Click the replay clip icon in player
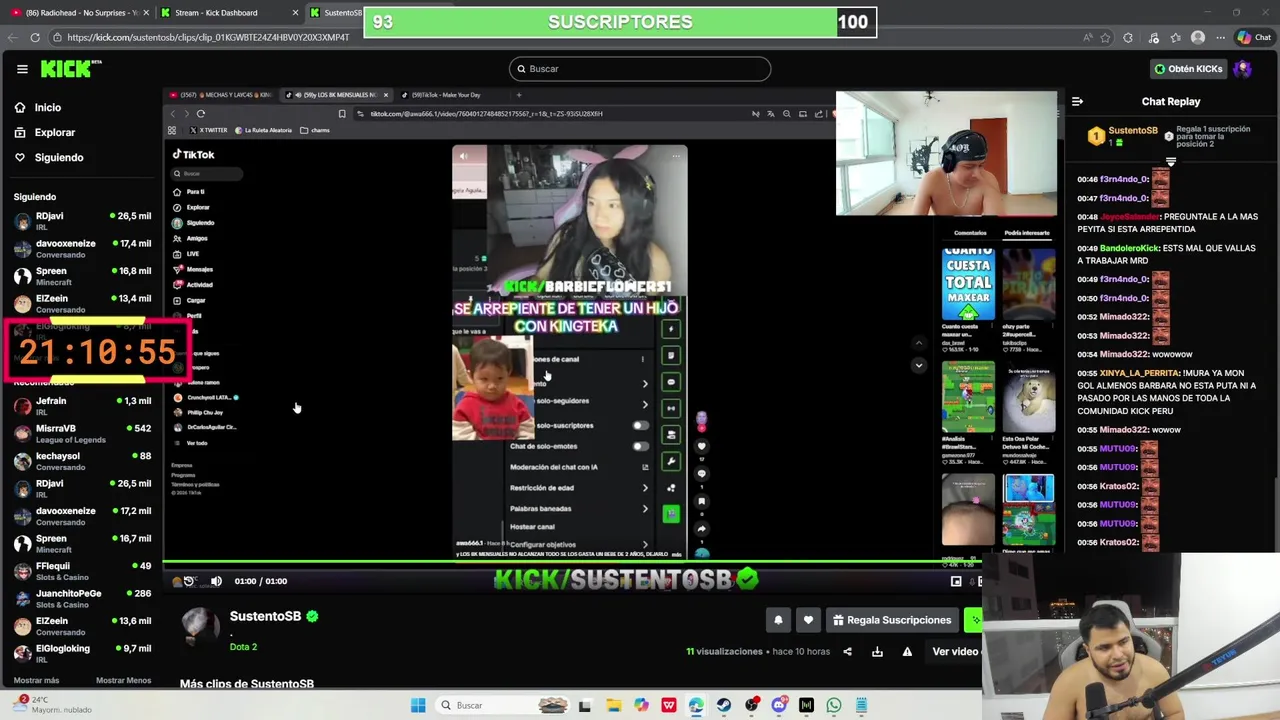 (x=188, y=581)
